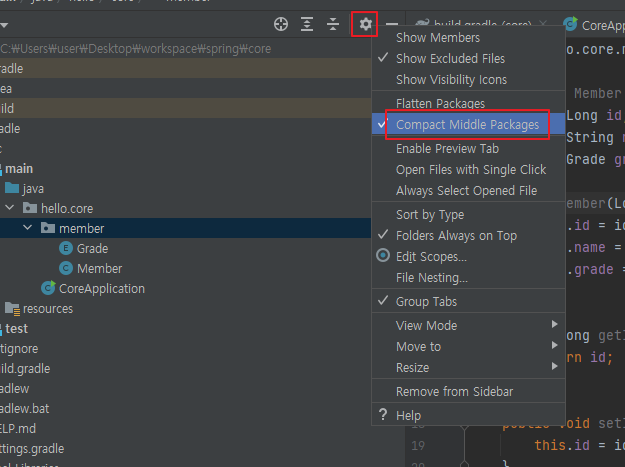Choose Remove from Sidebar

tap(468, 391)
